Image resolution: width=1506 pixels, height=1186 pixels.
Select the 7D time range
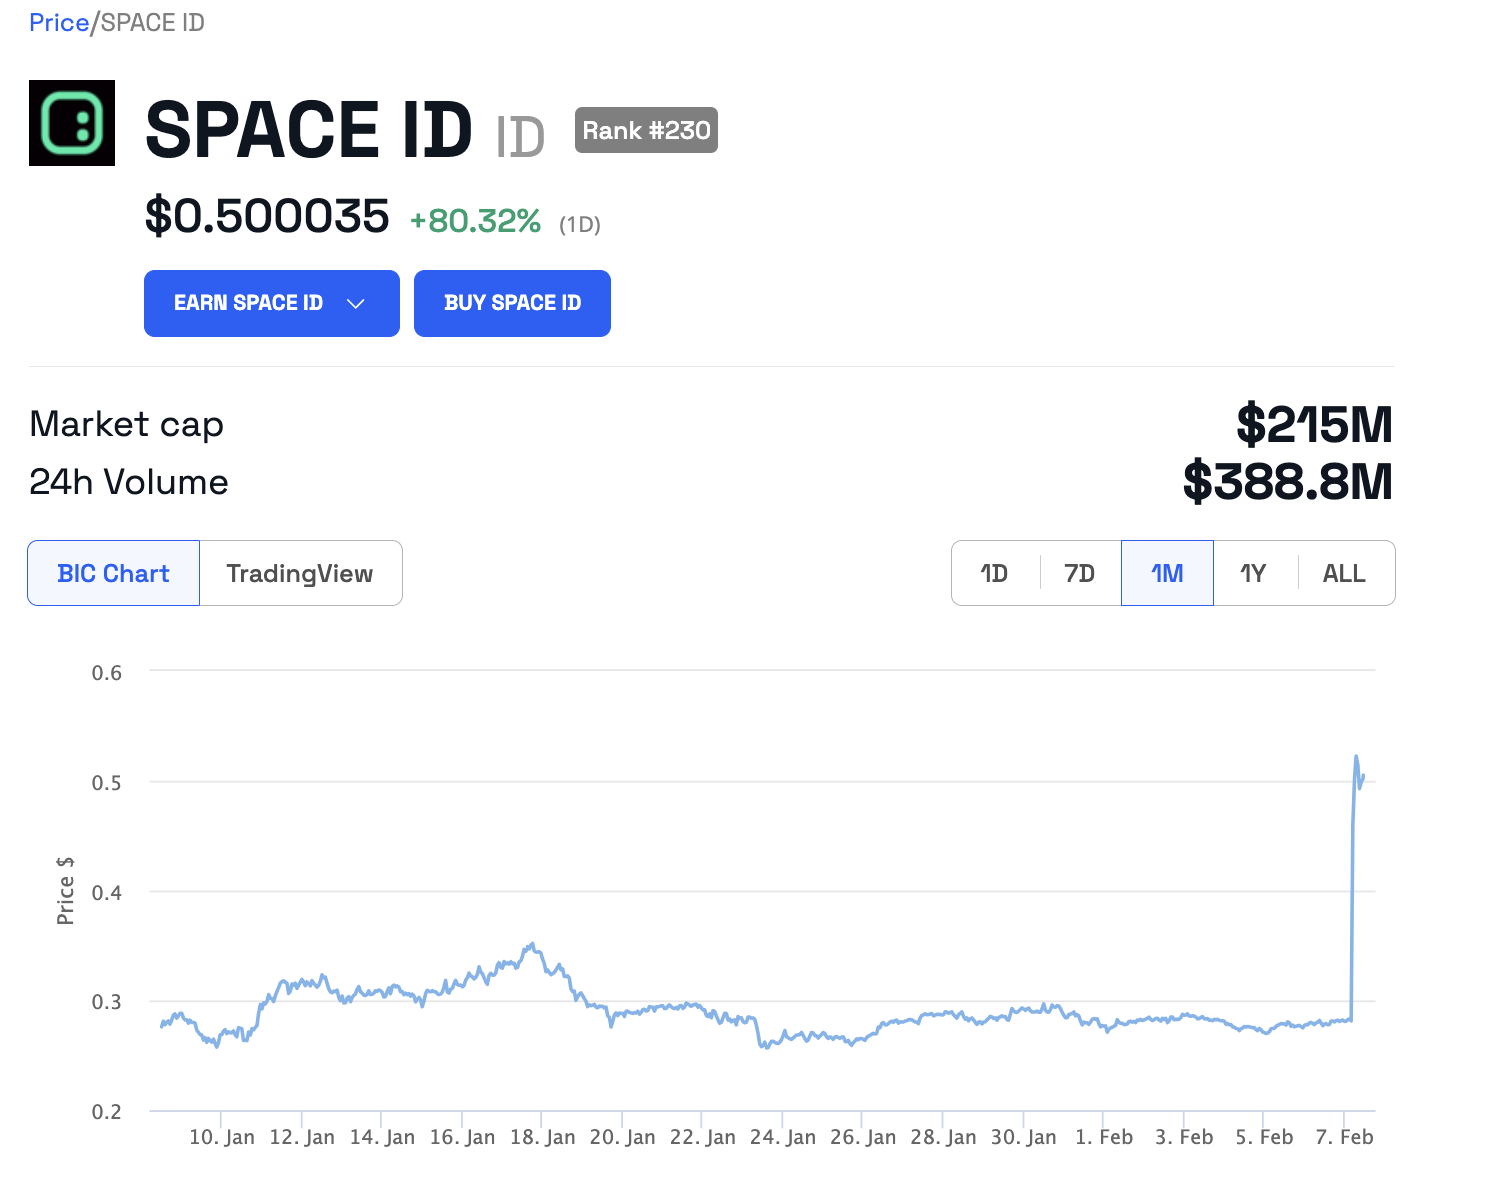tap(1079, 574)
